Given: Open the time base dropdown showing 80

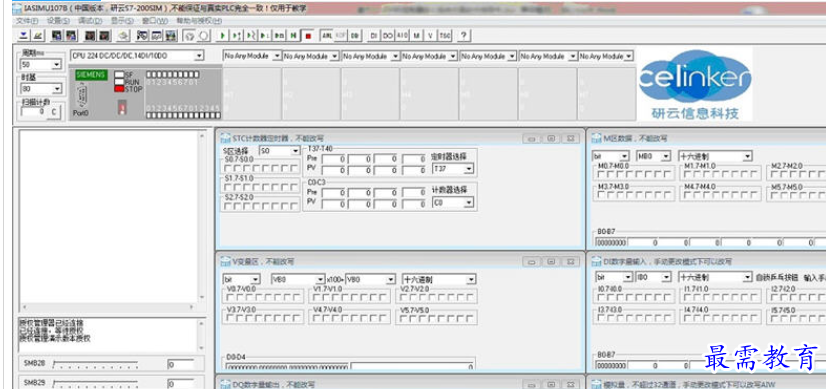Looking at the screenshot, I should coord(41,89).
